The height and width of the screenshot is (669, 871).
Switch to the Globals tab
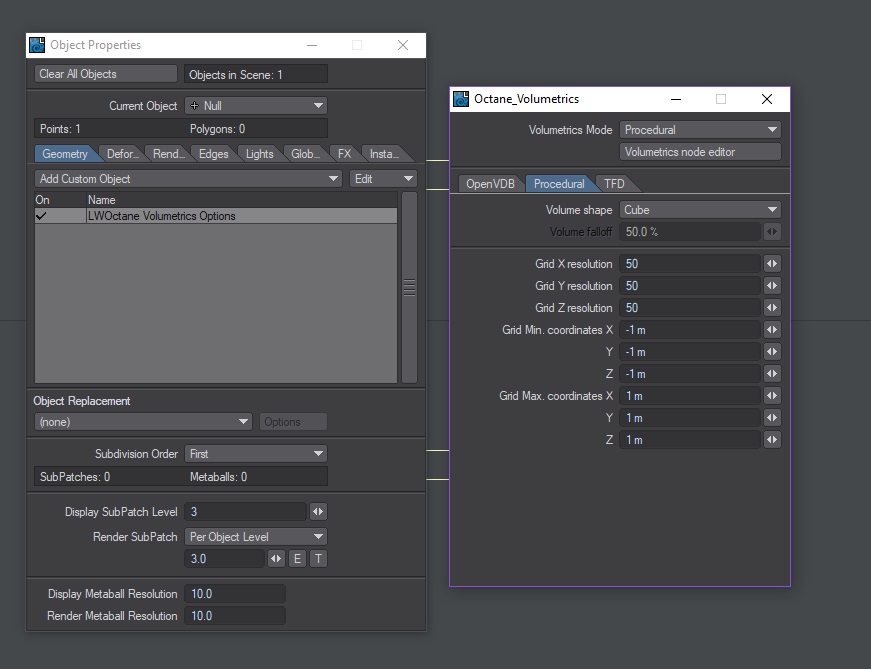tap(305, 154)
